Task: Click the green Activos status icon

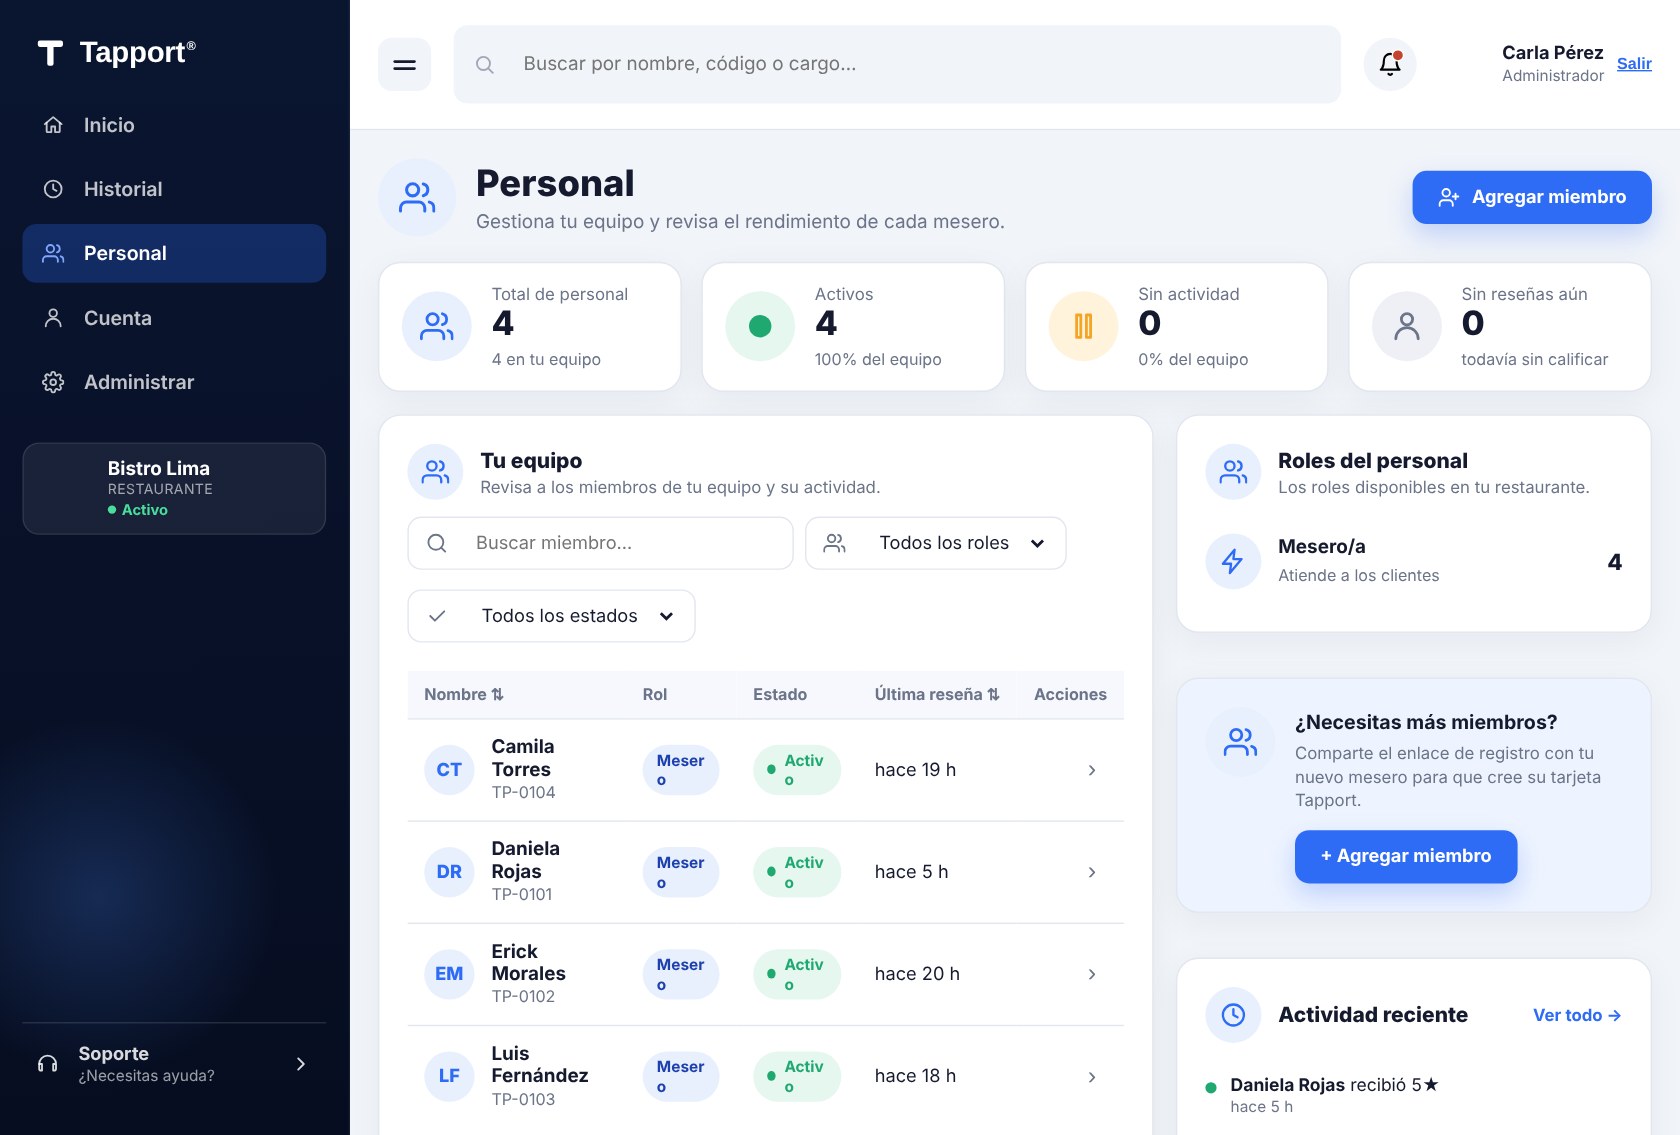Action: [x=760, y=326]
